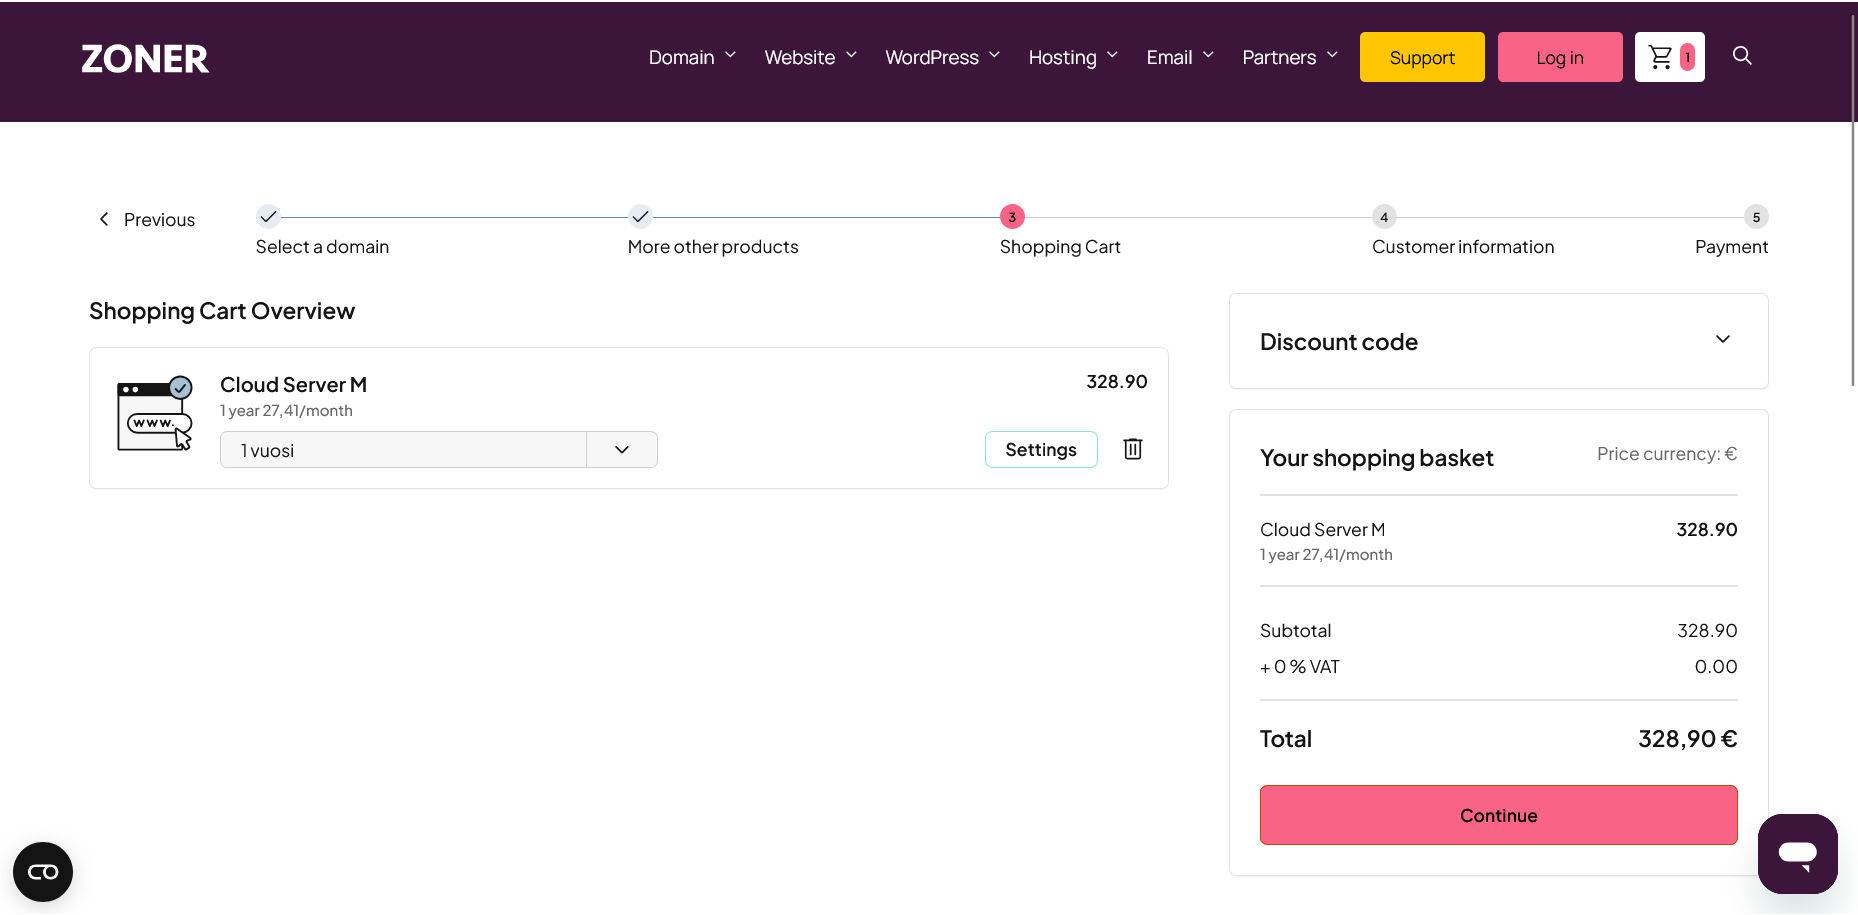Open Settings for Cloud Server M
The image size is (1858, 915).
1041,449
